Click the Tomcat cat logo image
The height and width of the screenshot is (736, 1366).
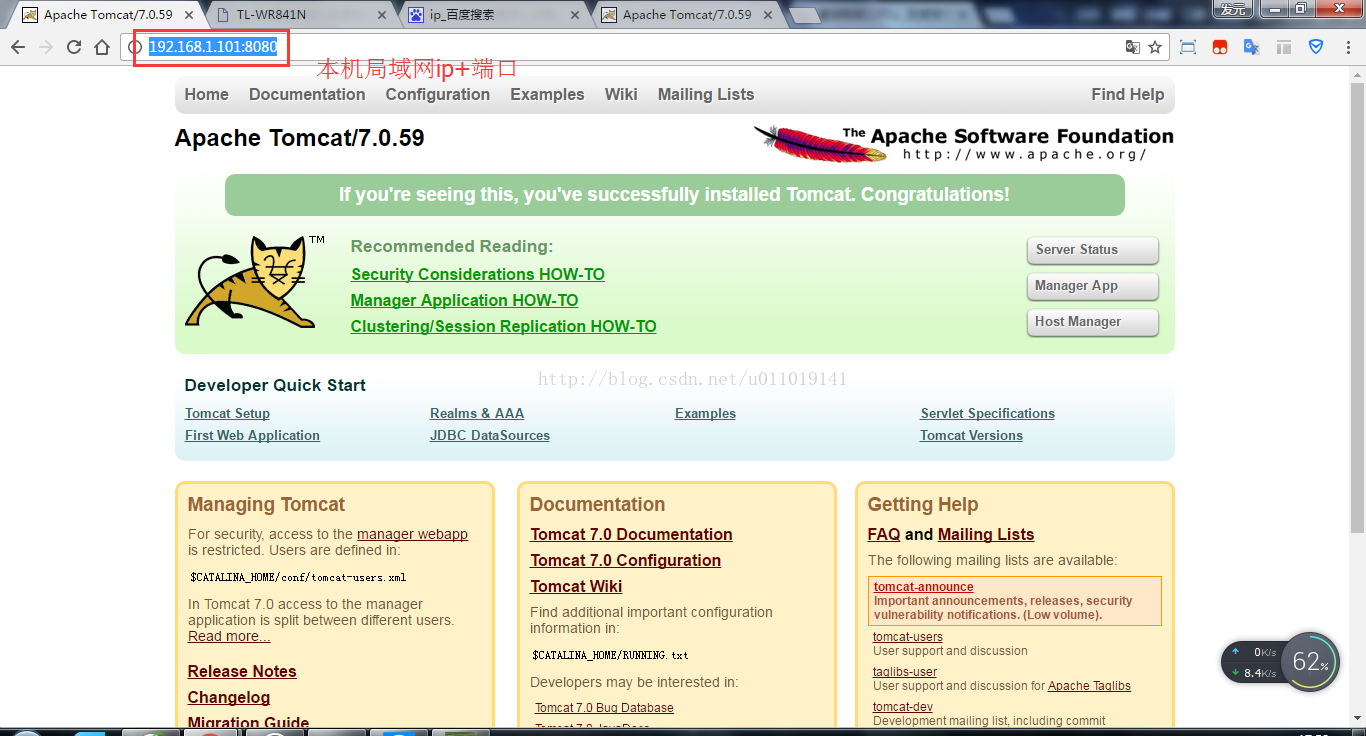255,281
